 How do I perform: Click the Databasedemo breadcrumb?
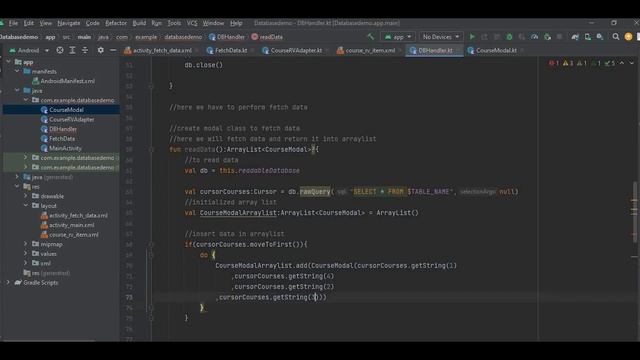coord(19,37)
